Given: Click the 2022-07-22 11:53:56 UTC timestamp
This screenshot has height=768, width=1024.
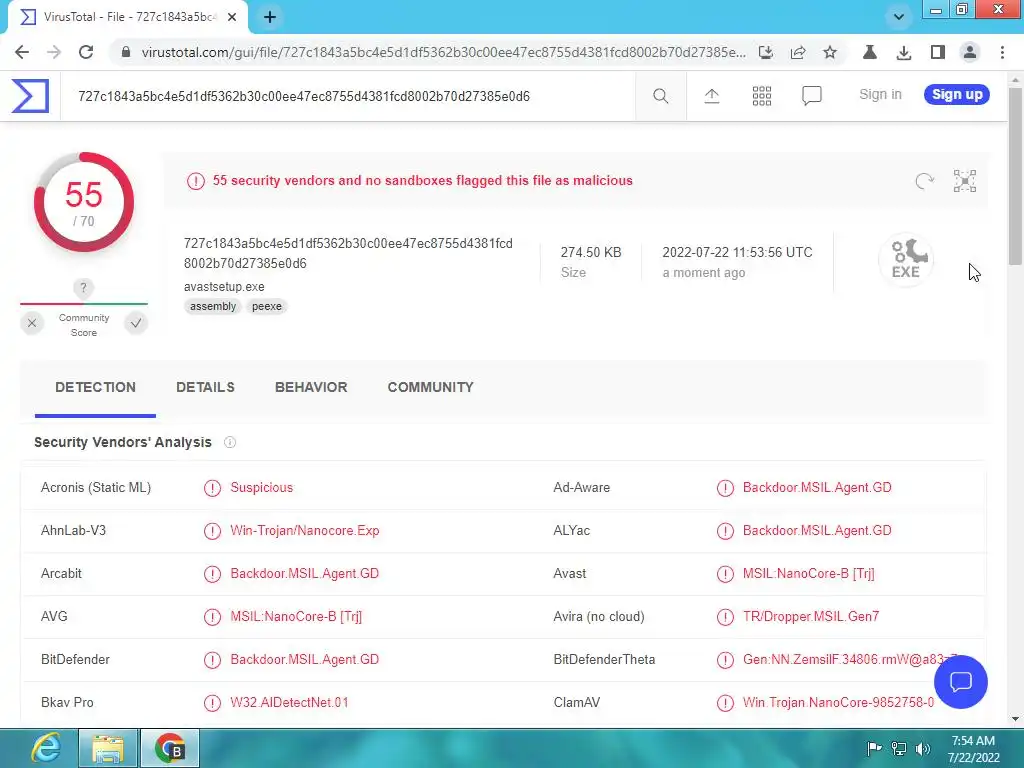Looking at the screenshot, I should coord(737,252).
